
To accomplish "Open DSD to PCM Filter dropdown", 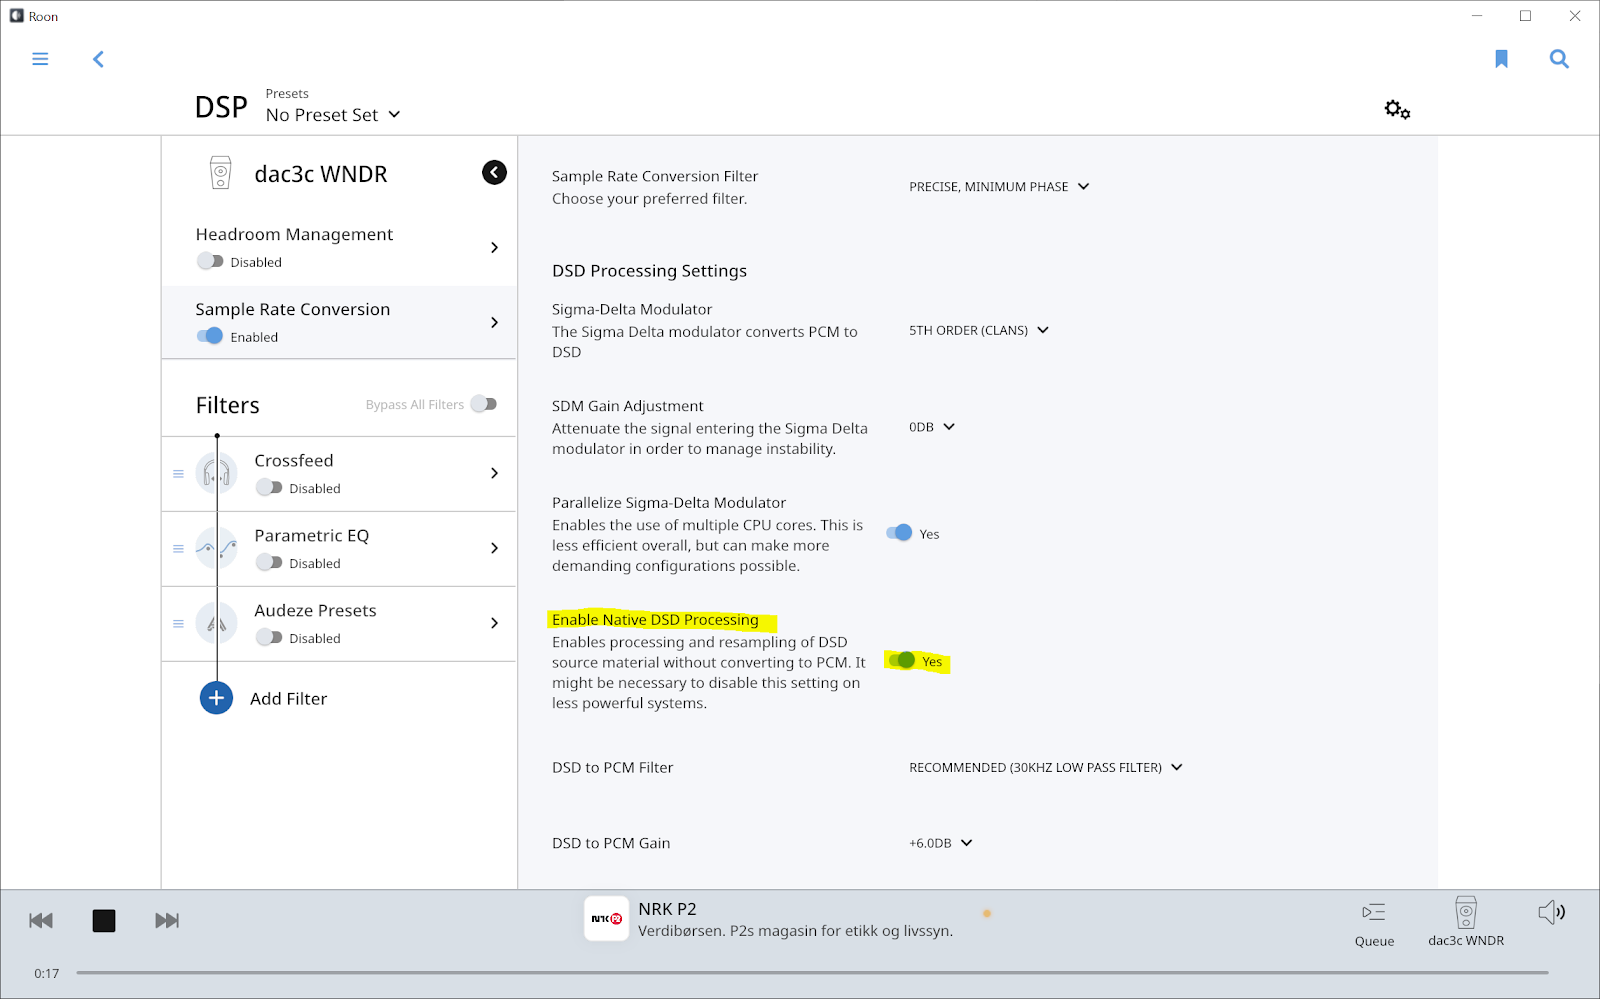I will click(1046, 768).
